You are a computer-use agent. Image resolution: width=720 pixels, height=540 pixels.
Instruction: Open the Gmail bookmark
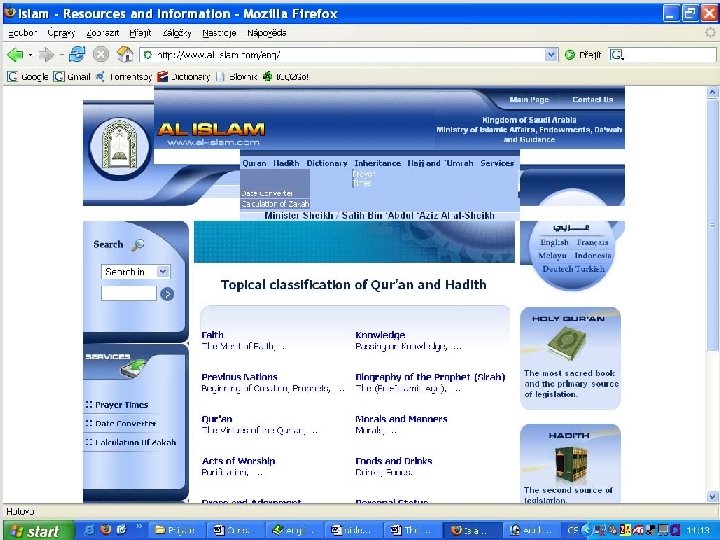click(72, 77)
